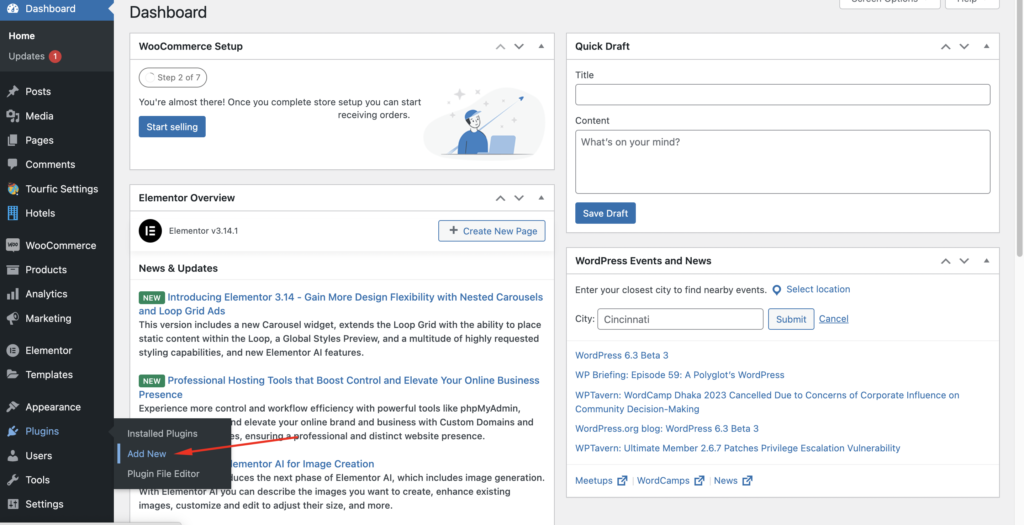Click the Quick Draft Content textarea
Image resolution: width=1024 pixels, height=525 pixels.
click(782, 162)
